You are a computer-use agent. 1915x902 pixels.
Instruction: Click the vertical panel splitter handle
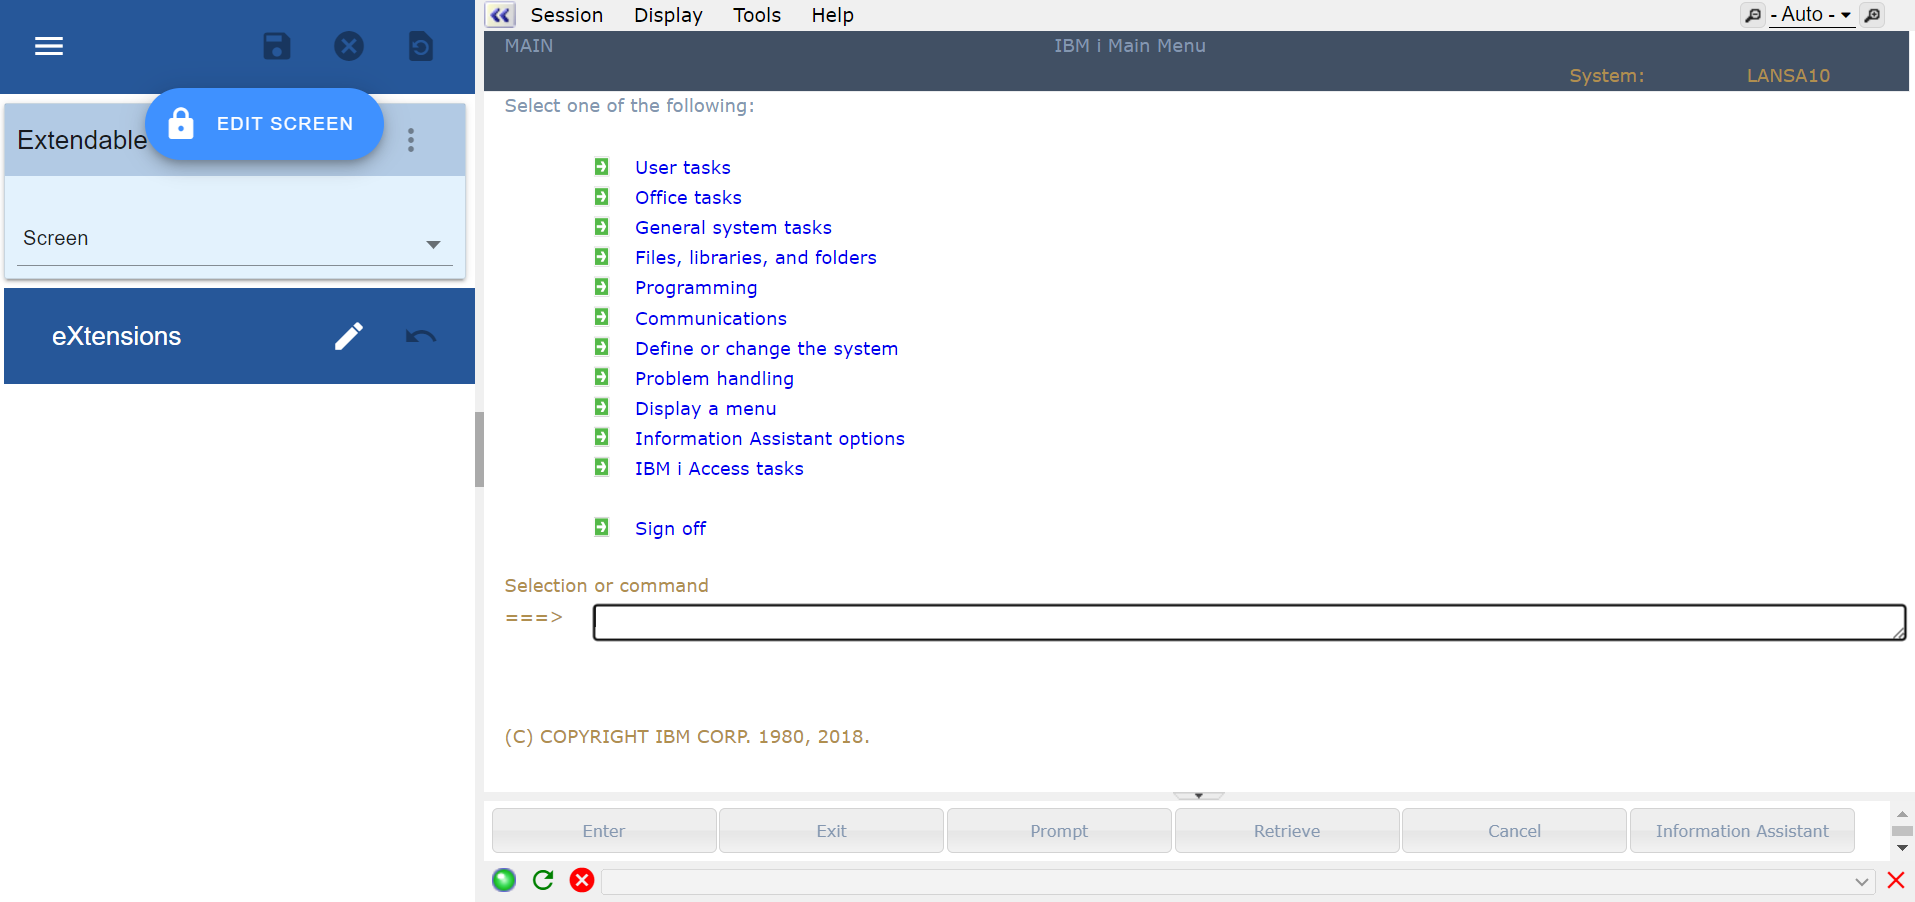pos(479,449)
